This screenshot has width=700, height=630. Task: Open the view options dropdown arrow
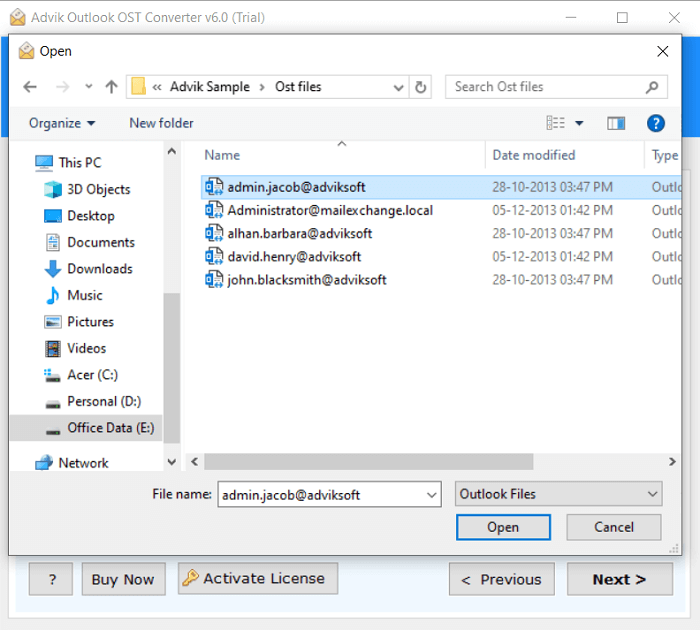(x=579, y=123)
